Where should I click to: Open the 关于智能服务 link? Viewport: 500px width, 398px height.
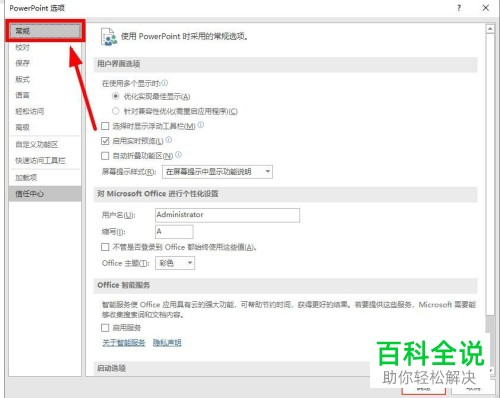click(124, 343)
